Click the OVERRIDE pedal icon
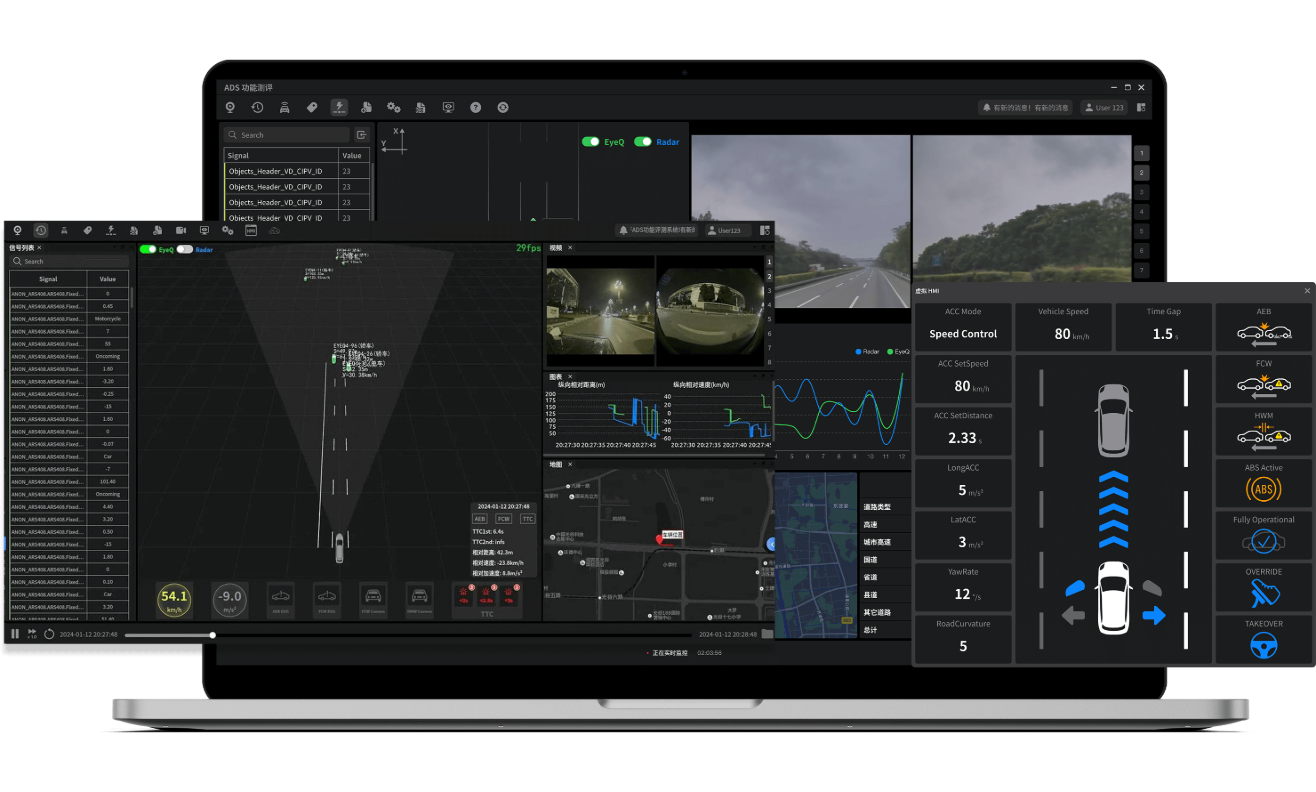Image resolution: width=1316 pixels, height=792 pixels. click(x=1263, y=593)
